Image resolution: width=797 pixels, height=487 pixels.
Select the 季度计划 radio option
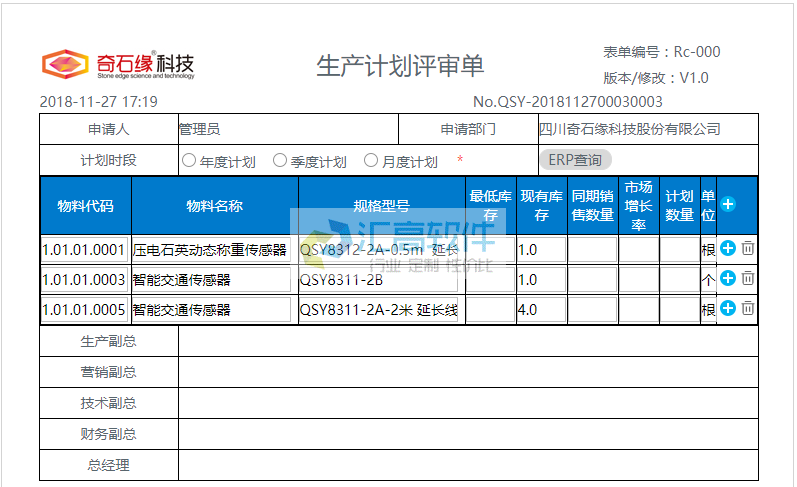tap(280, 160)
